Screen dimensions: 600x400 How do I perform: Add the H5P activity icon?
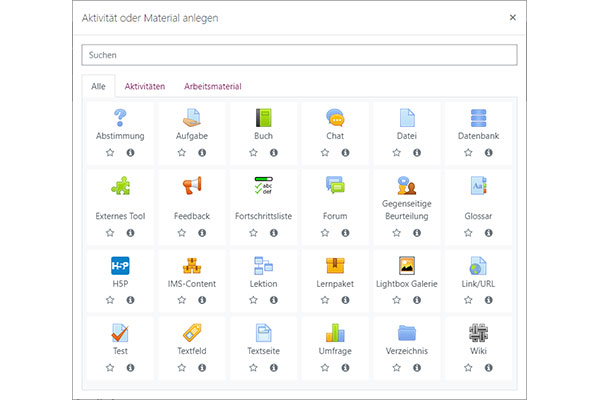120,266
